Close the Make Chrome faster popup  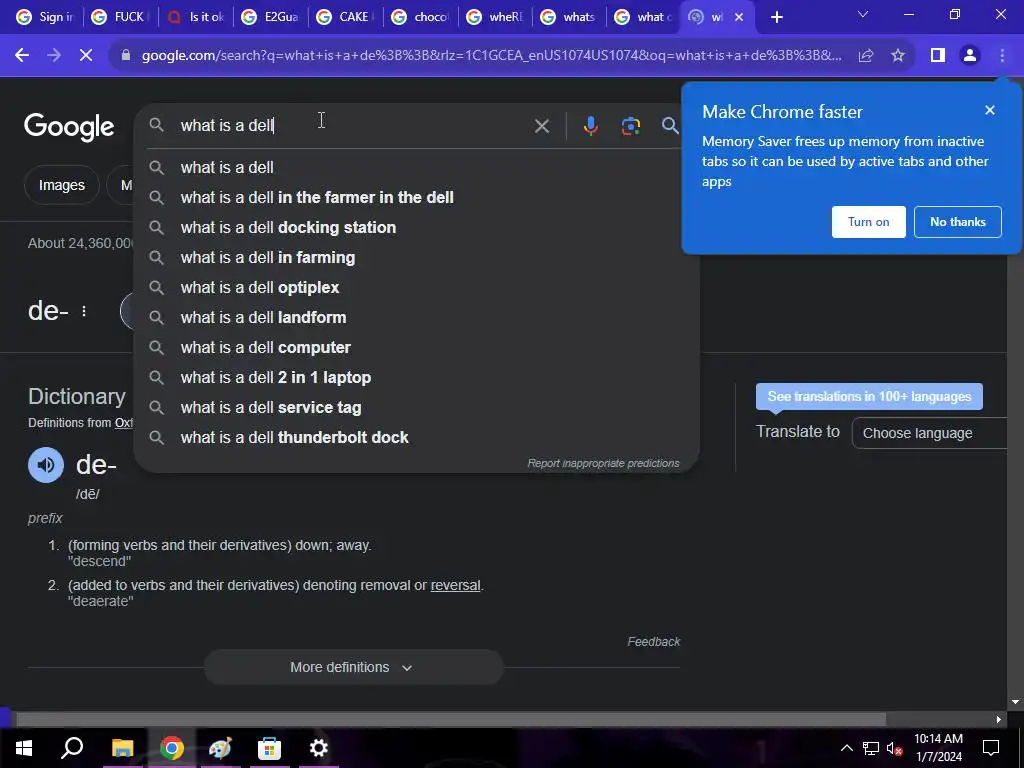[x=990, y=110]
